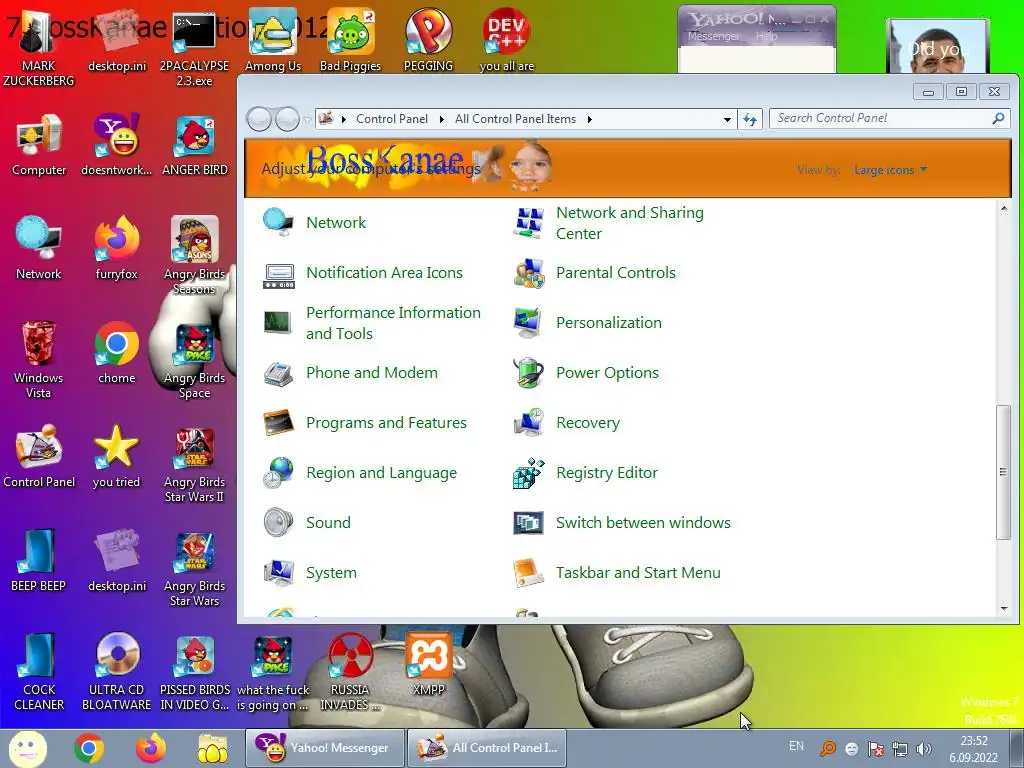Select the PEGGING desktop shortcut
This screenshot has width=1024, height=768.
(x=428, y=39)
